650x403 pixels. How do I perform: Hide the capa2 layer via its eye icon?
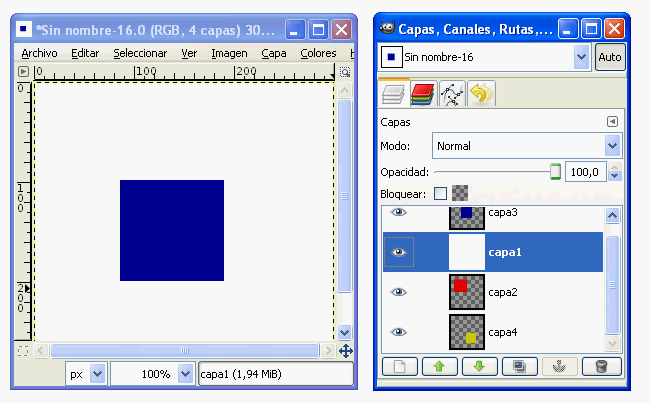click(x=398, y=292)
